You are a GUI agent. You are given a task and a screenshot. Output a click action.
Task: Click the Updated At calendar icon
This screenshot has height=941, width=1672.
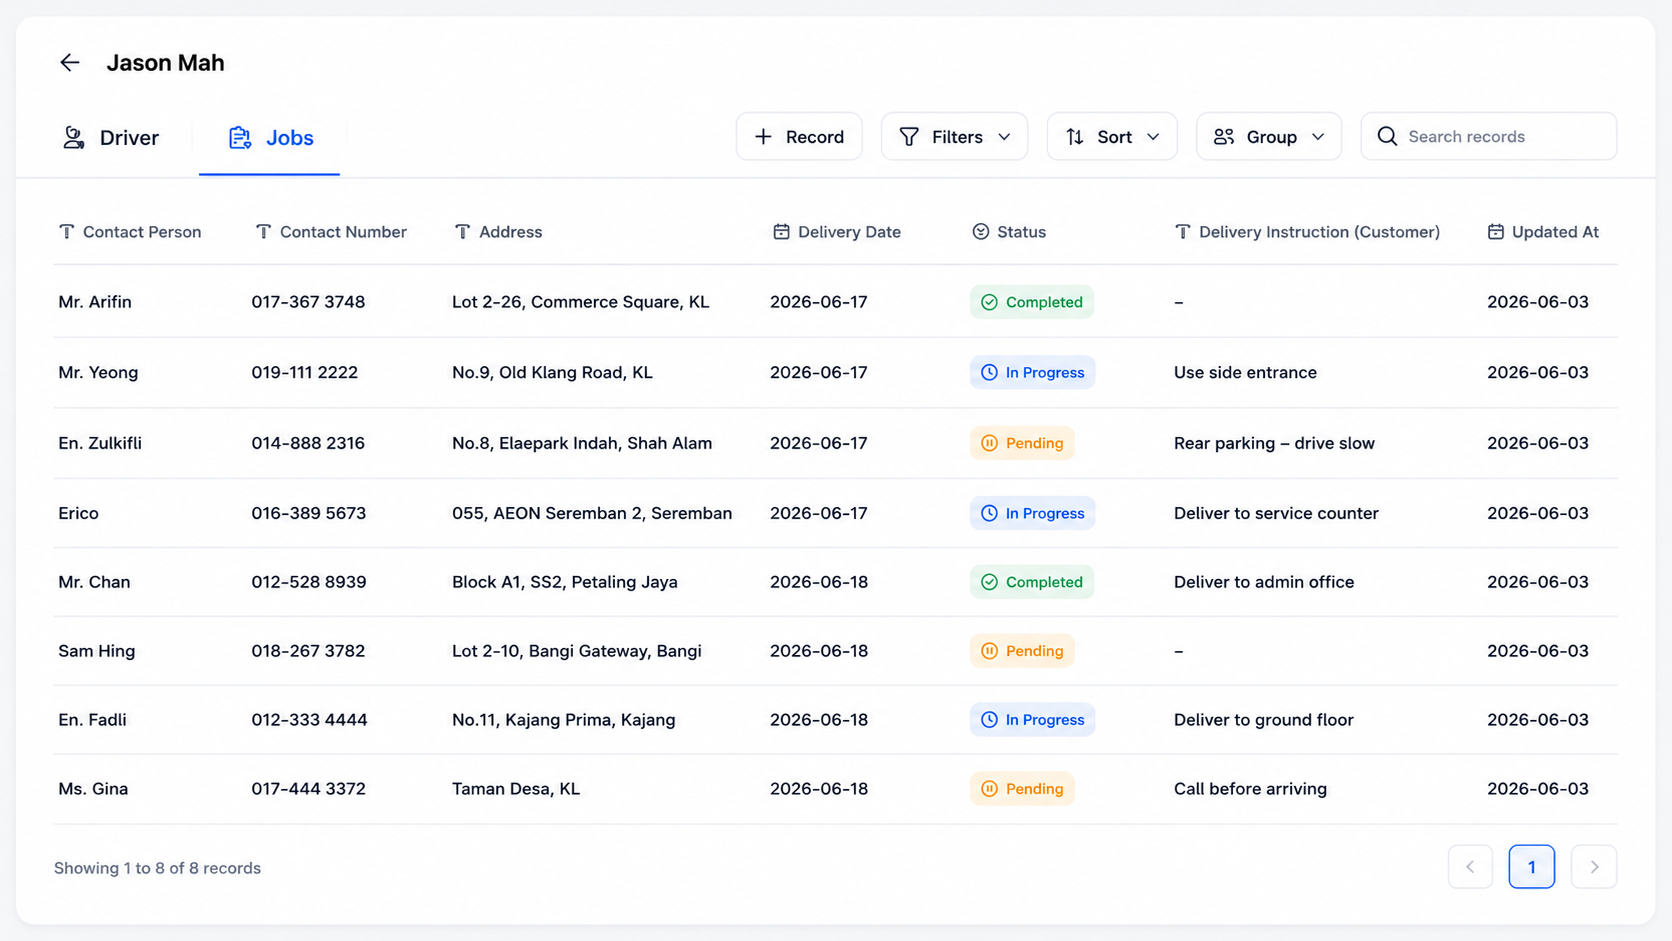tap(1496, 232)
